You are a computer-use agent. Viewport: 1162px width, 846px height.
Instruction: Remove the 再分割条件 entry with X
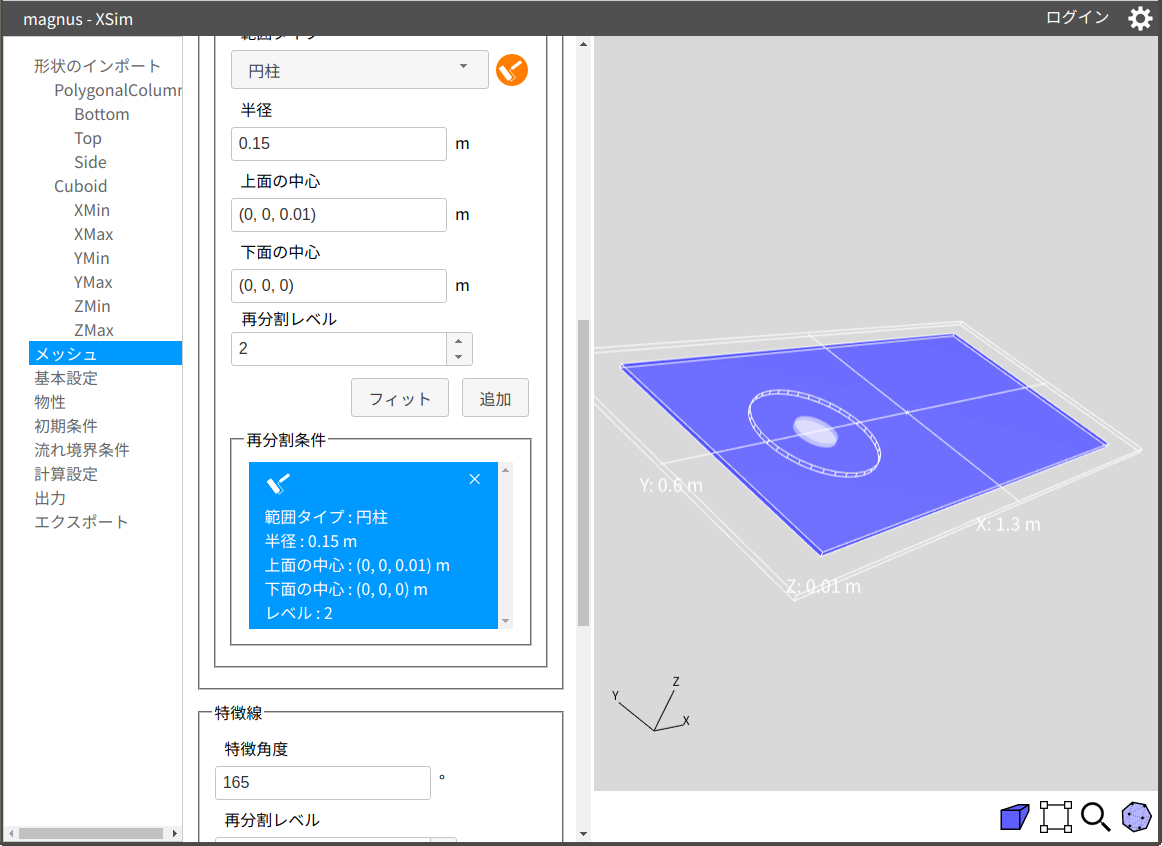coord(475,479)
